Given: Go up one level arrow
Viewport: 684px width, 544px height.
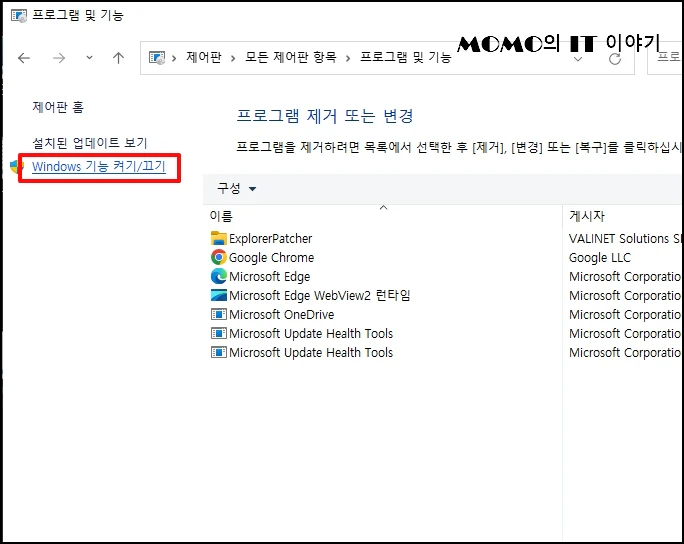Looking at the screenshot, I should tap(119, 58).
